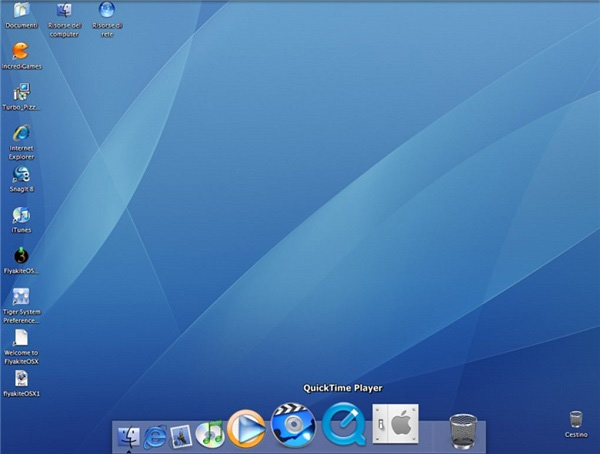Open the Trash can in dock
Image resolution: width=600 pixels, height=454 pixels.
coord(463,431)
